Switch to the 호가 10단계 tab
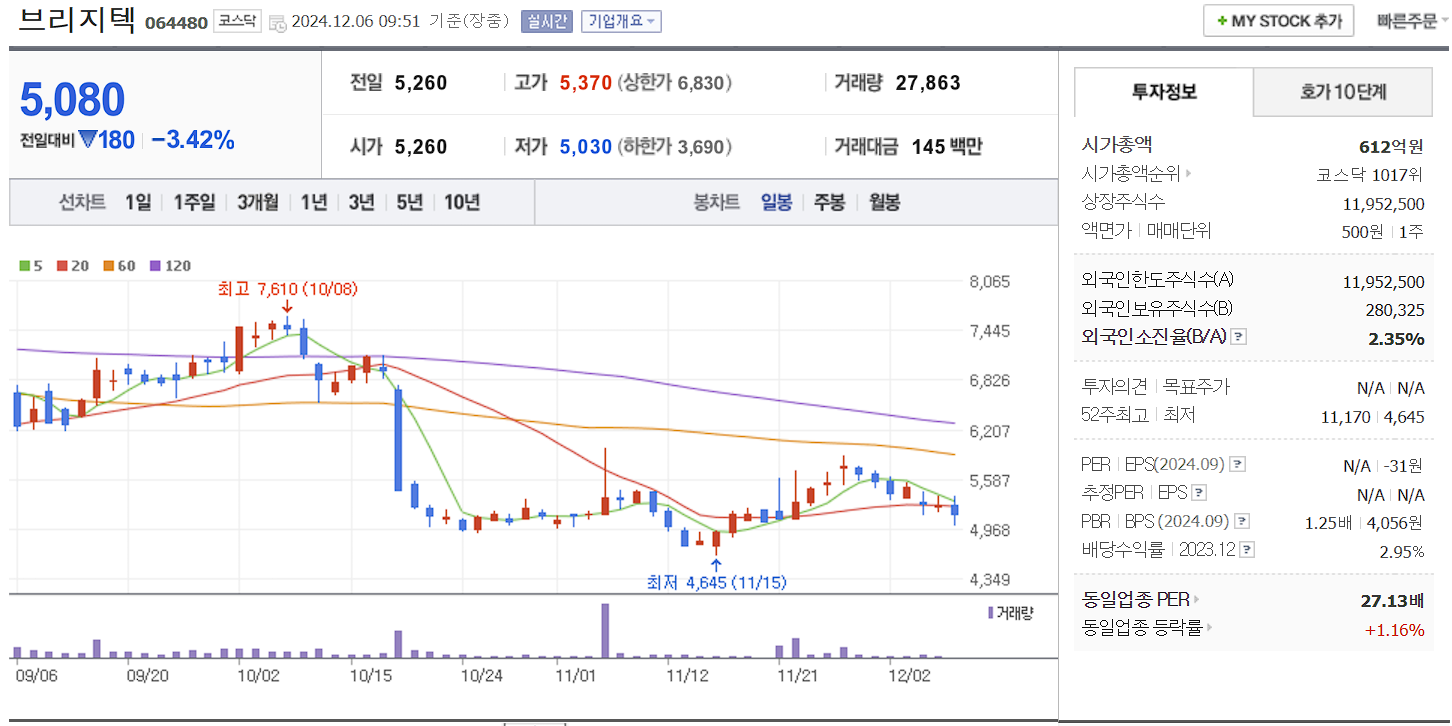The image size is (1452, 726). (1343, 91)
